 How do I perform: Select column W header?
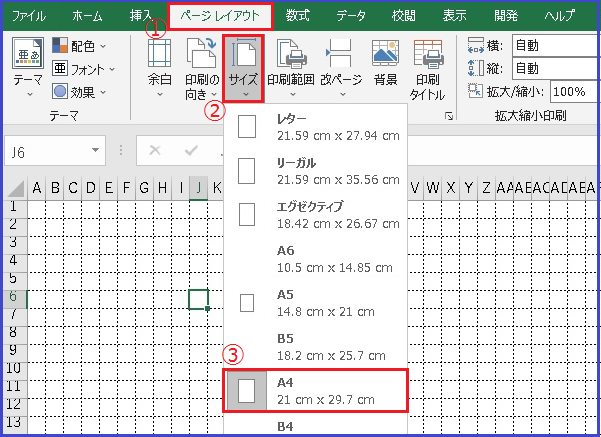tap(432, 188)
